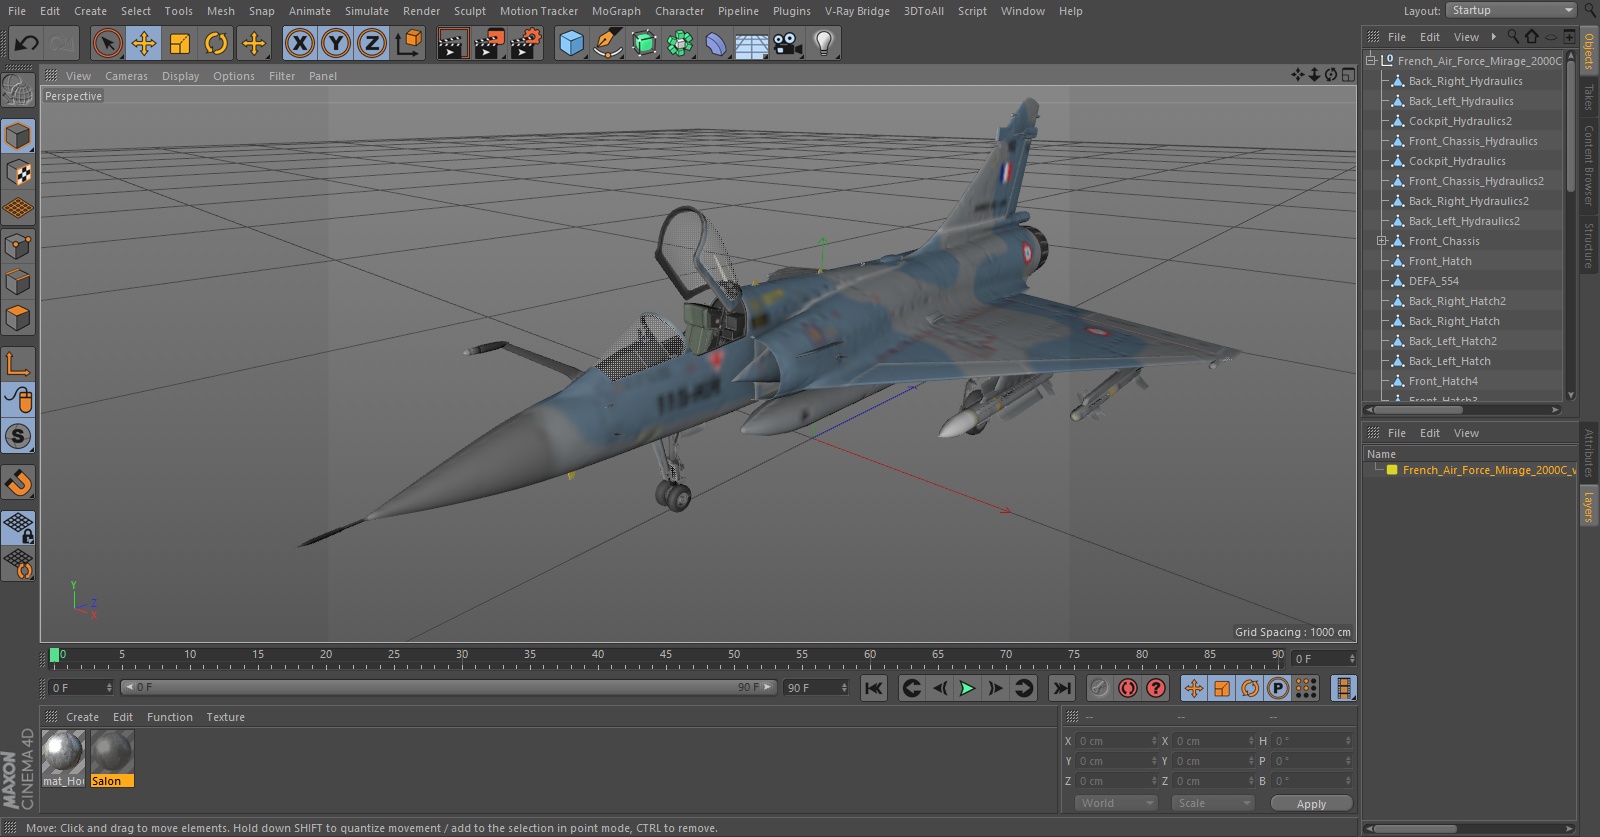This screenshot has height=837, width=1600.
Task: Toggle the Solo S button
Action: [18, 436]
